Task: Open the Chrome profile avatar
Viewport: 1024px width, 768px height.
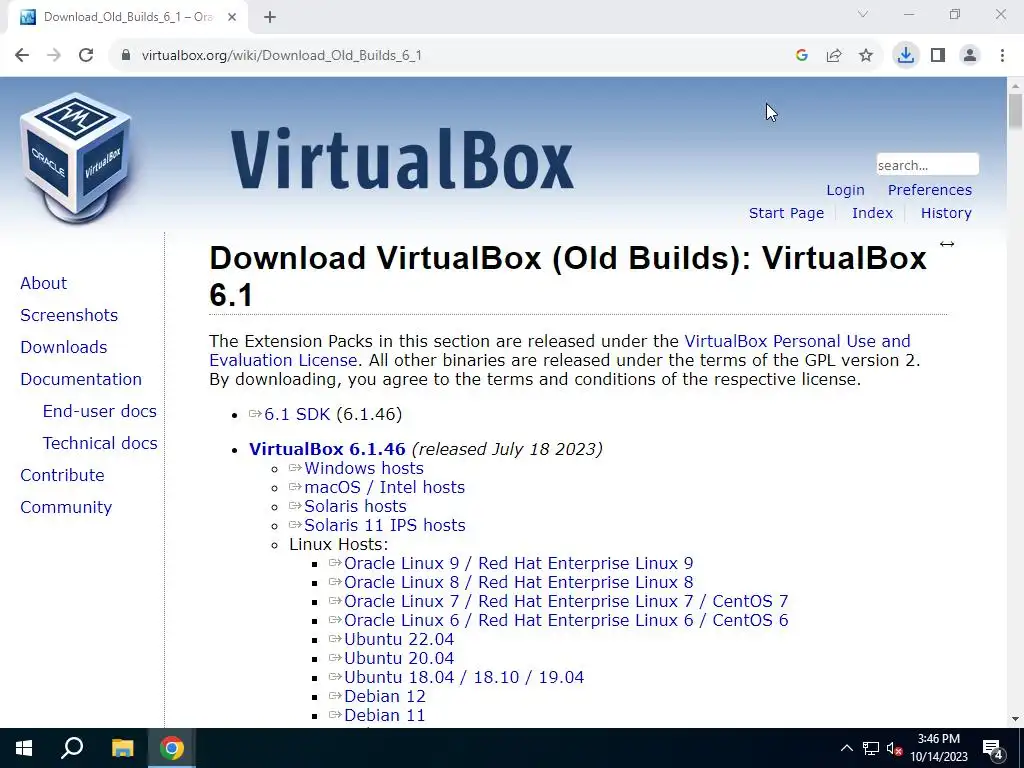Action: 970,56
